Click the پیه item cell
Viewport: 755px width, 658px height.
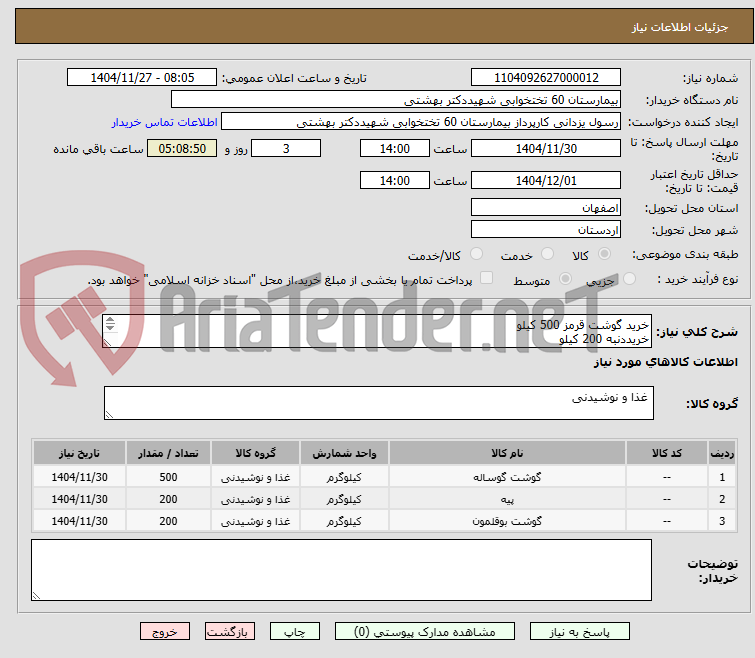tap(507, 499)
